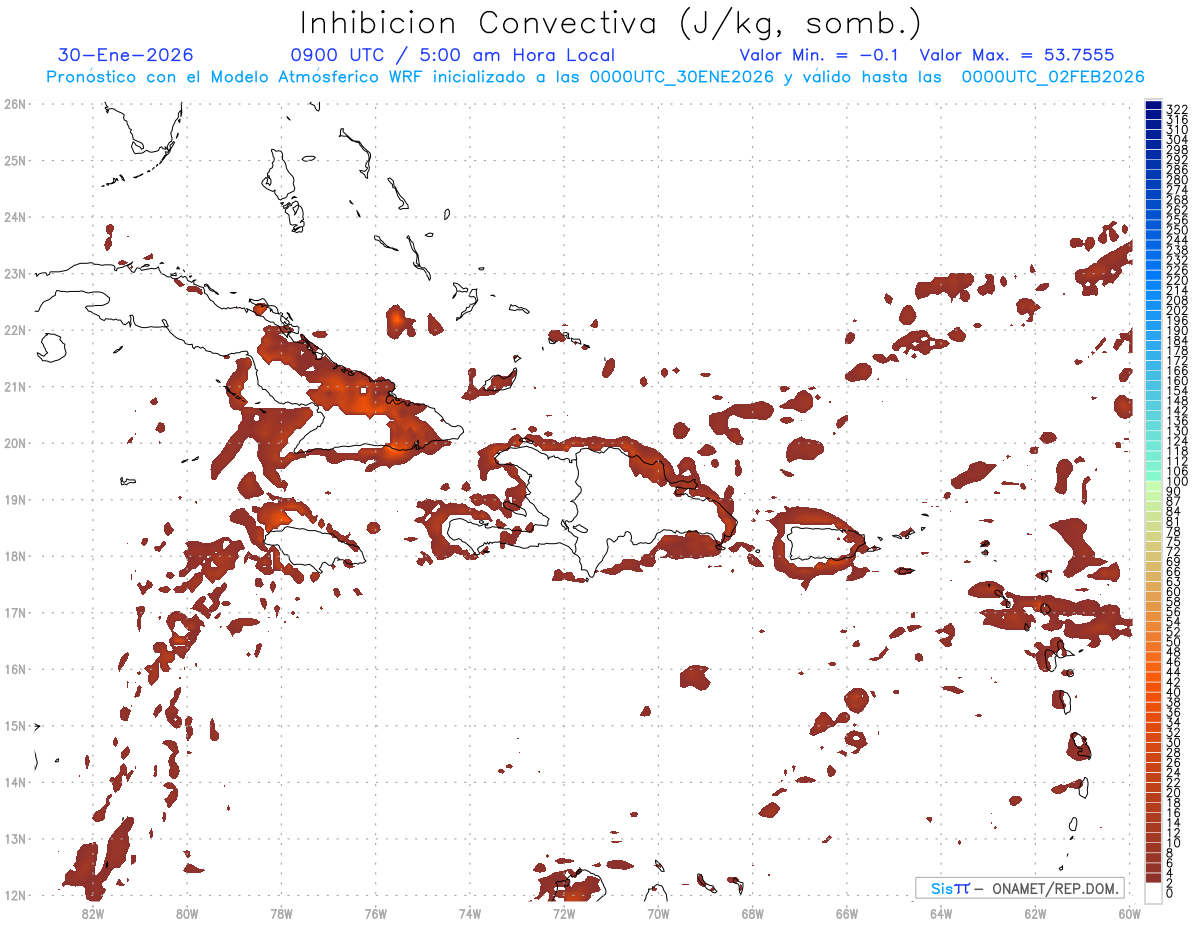Viewport: 1200px width, 927px height.
Task: Click the 74W longitude label
Action: 470,913
